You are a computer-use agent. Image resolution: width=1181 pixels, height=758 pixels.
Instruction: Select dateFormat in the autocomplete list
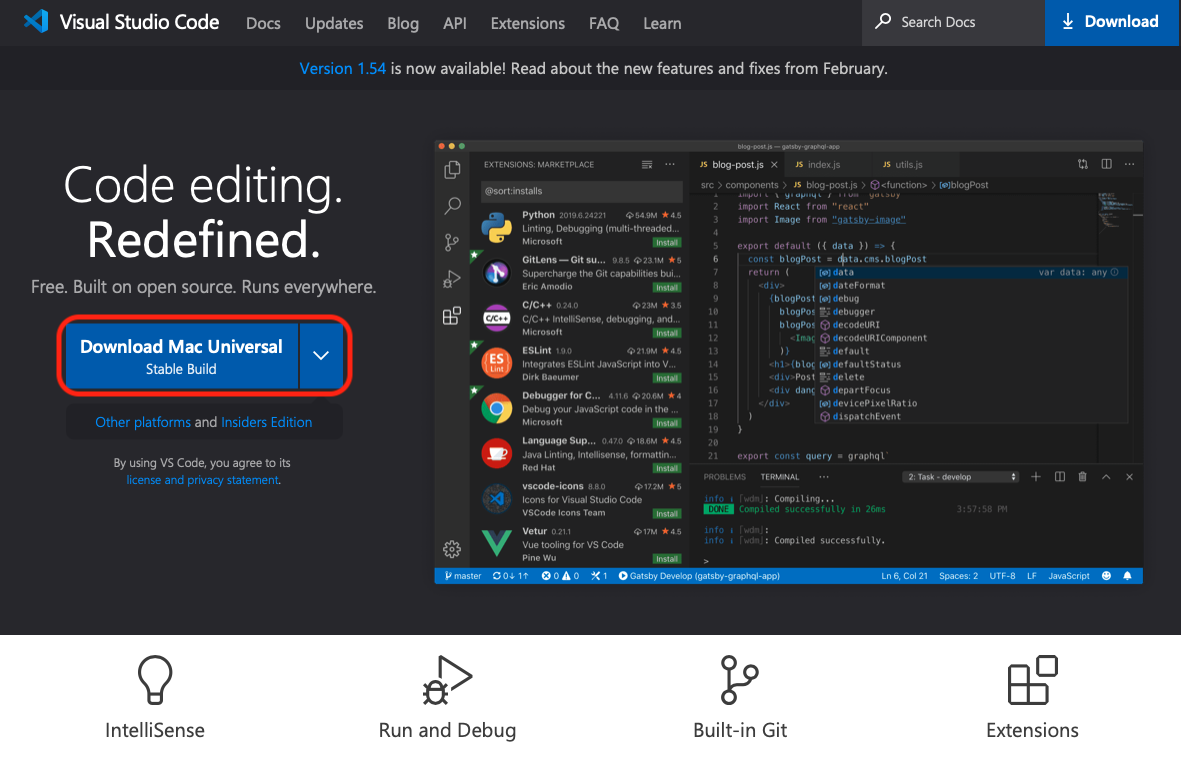[x=859, y=286]
